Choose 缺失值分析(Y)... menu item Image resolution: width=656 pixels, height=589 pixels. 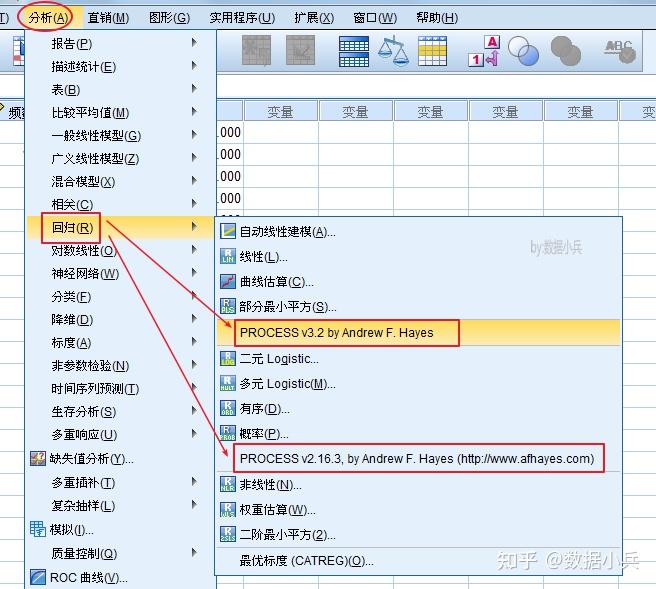click(x=120, y=458)
